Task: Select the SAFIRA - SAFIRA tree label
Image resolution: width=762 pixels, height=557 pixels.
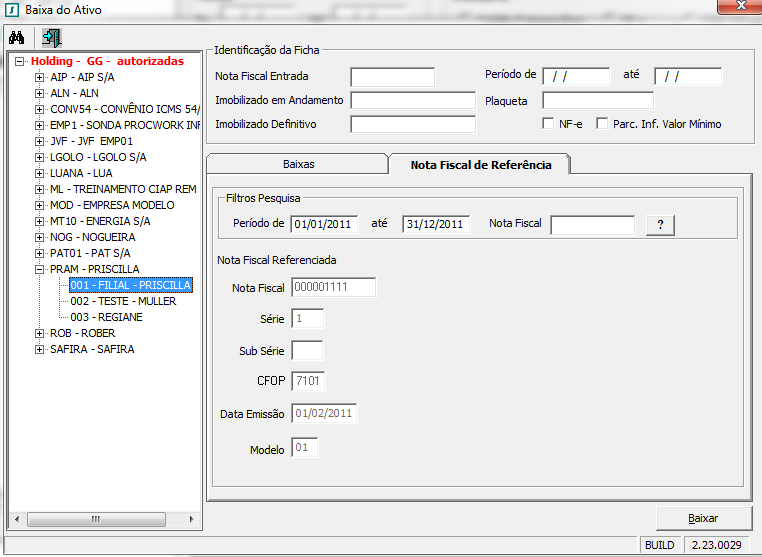Action: click(92, 349)
